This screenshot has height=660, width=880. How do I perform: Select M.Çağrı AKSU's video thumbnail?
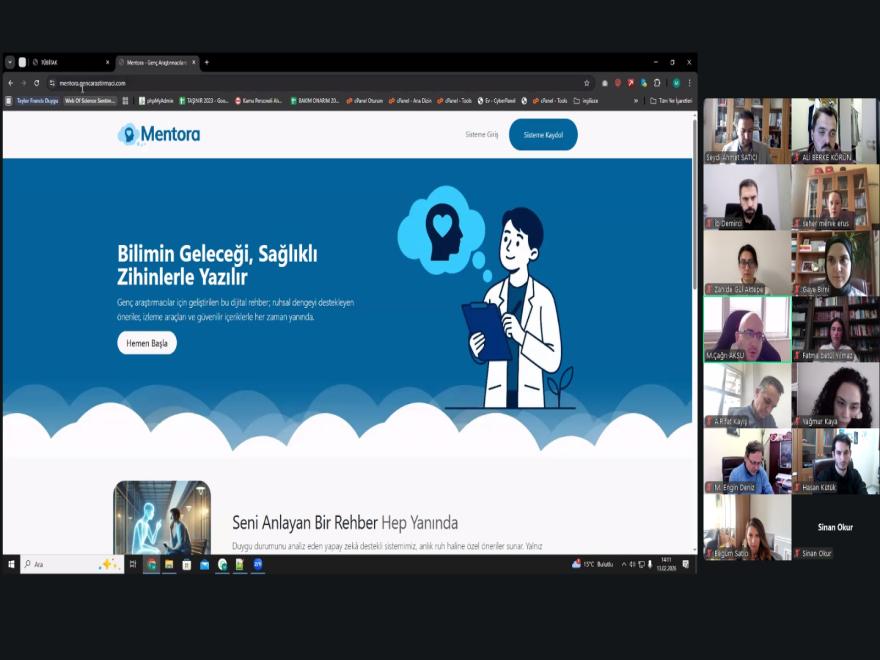(746, 329)
